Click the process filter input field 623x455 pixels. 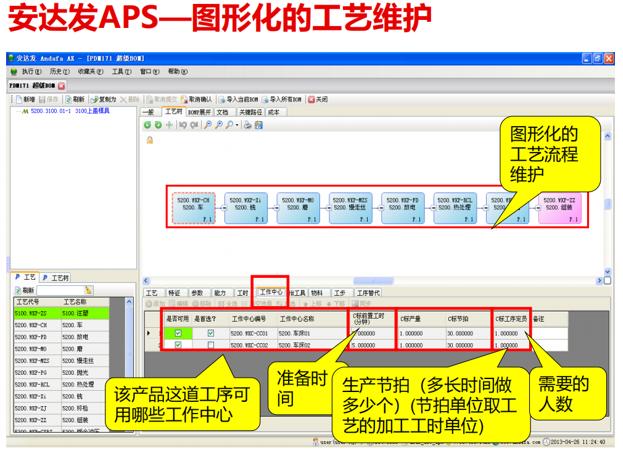pos(60,290)
